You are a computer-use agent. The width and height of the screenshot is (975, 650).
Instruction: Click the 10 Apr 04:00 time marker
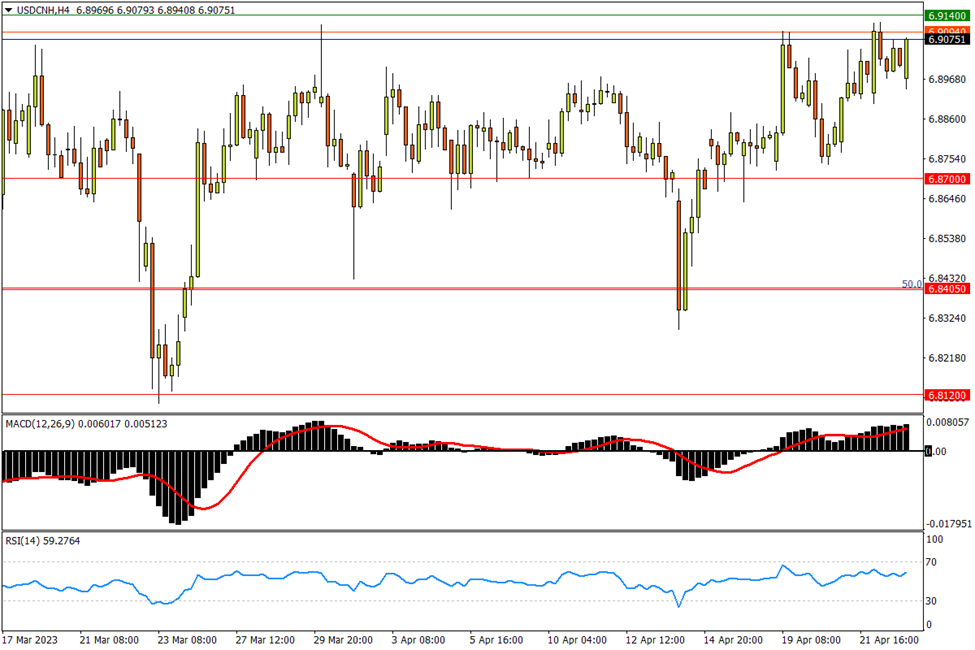[578, 638]
